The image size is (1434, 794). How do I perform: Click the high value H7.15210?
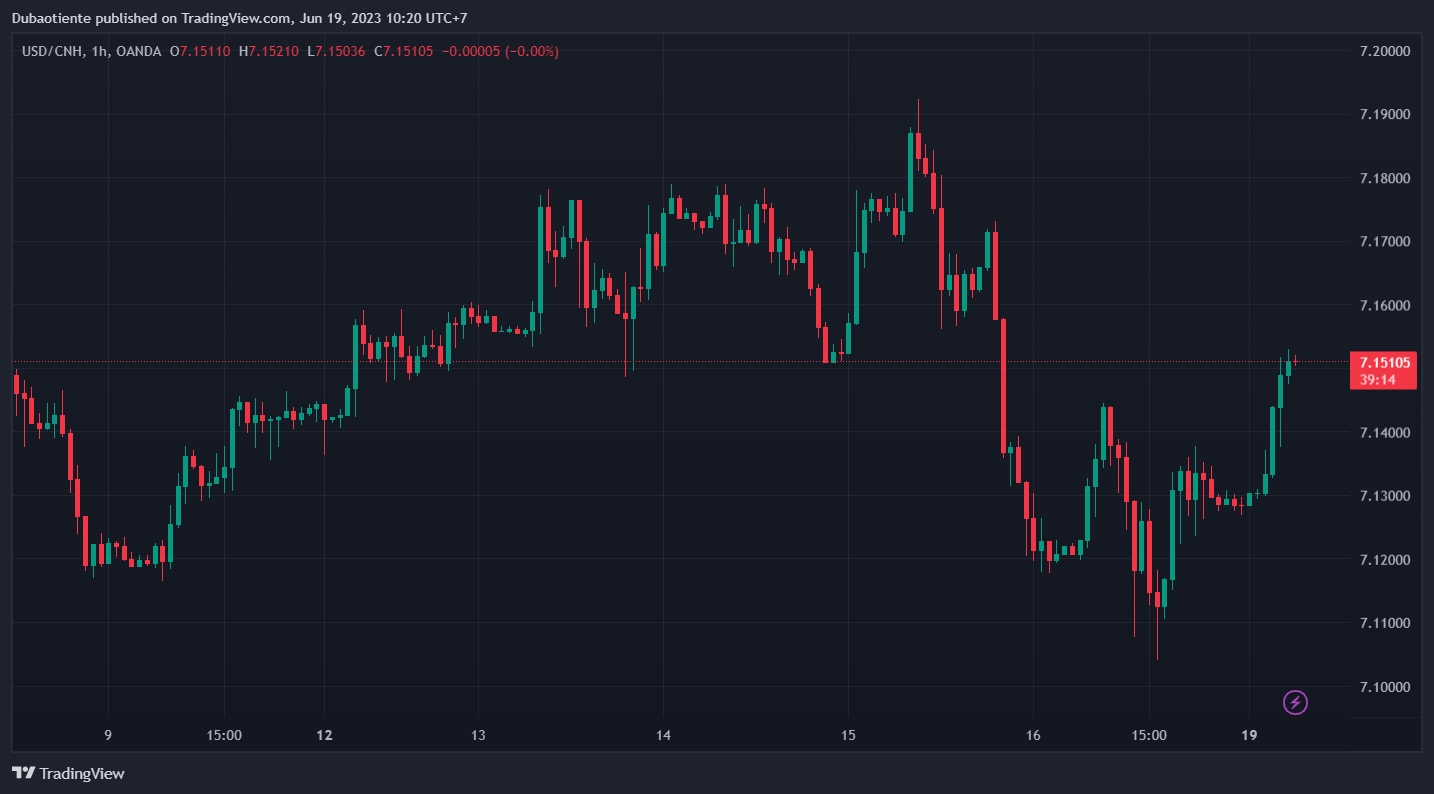pyautogui.click(x=269, y=51)
